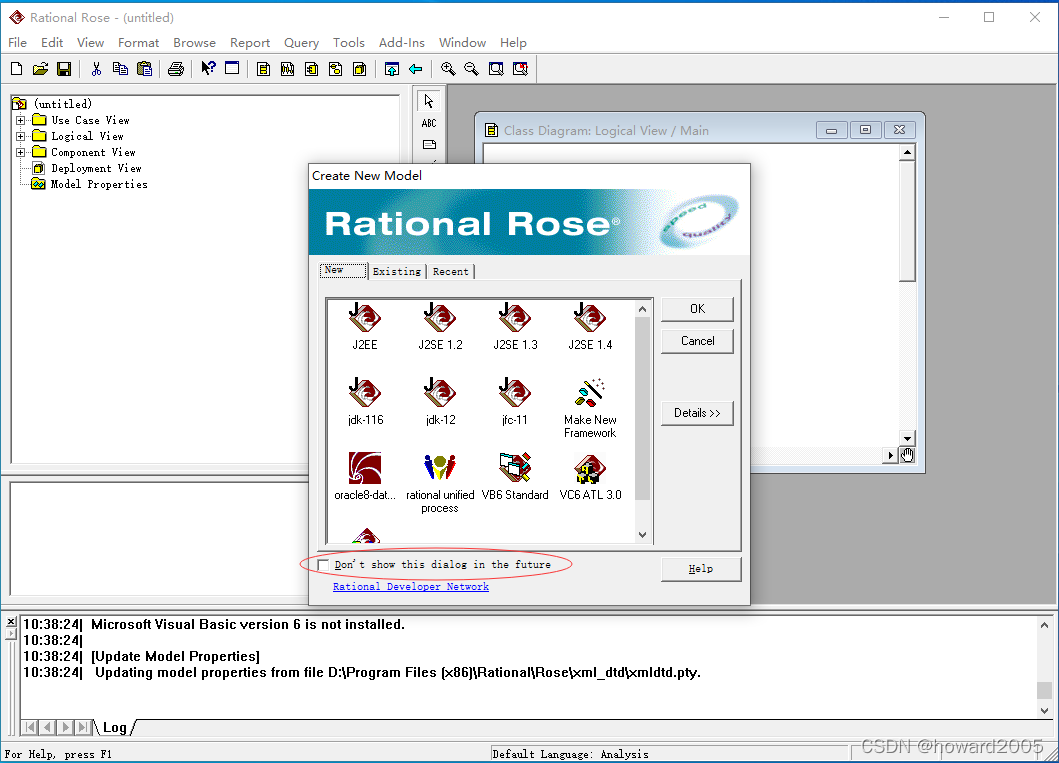Select the jdk-116 framework icon
This screenshot has width=1059, height=763.
pos(365,402)
